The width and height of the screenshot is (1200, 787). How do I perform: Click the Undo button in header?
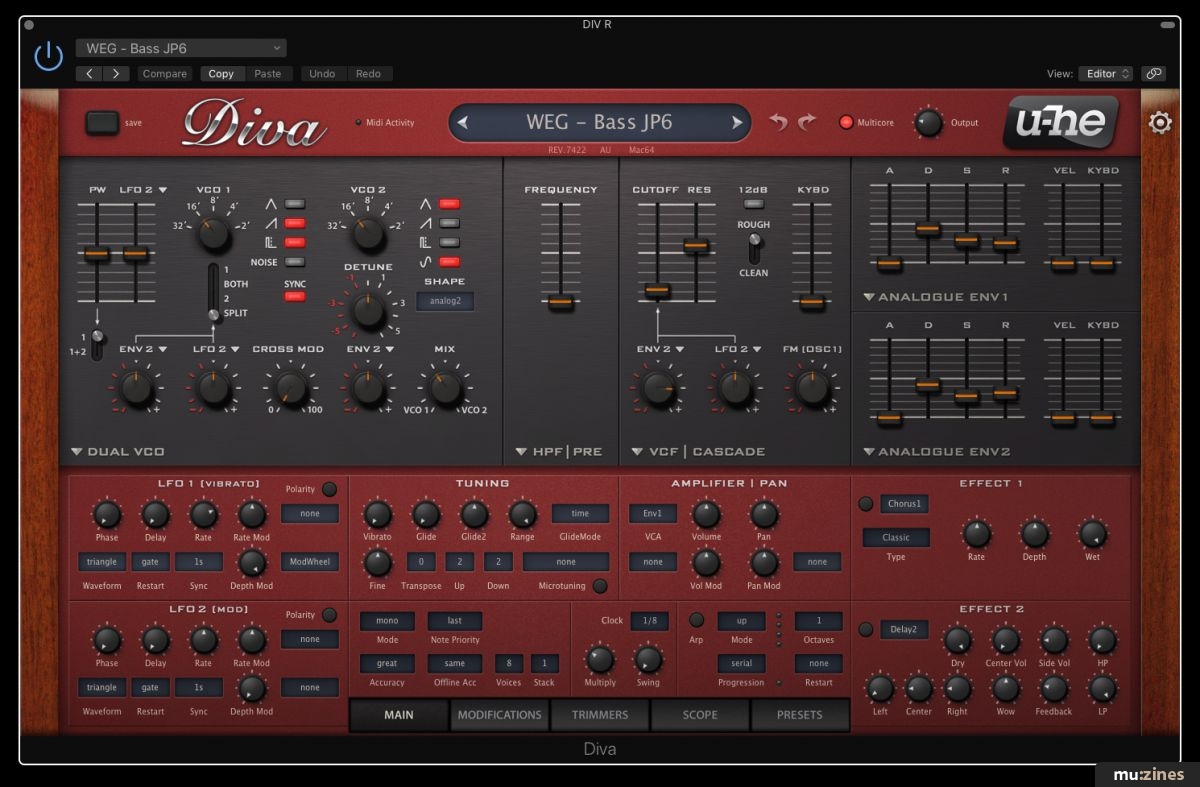tap(322, 74)
